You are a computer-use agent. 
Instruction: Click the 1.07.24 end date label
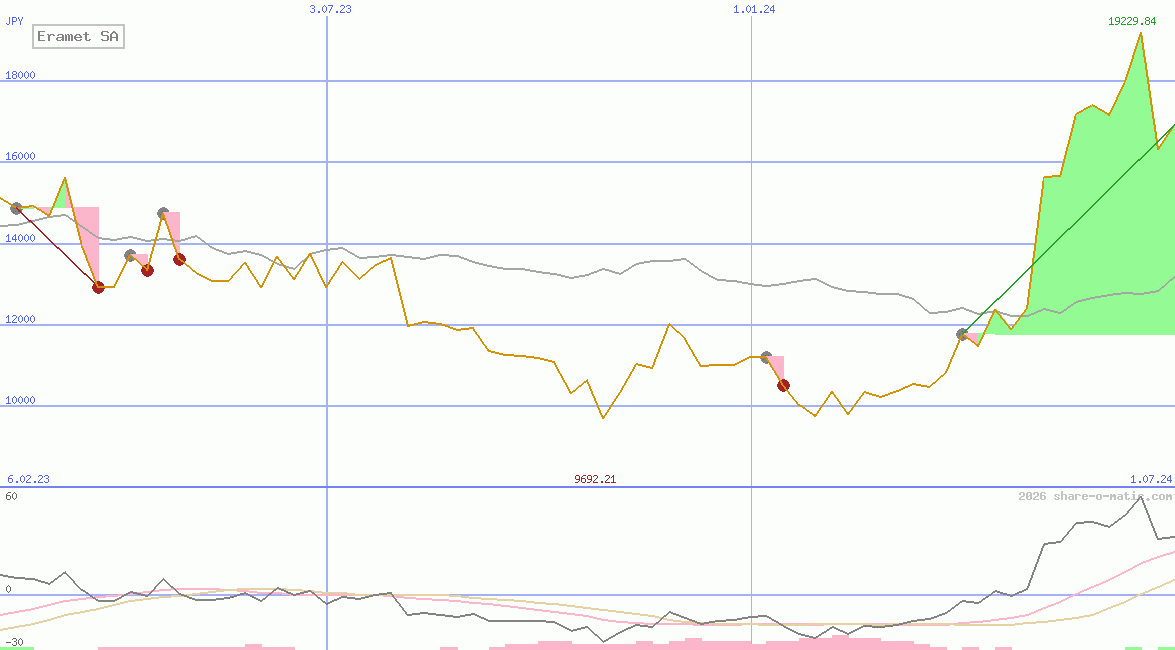(1150, 479)
